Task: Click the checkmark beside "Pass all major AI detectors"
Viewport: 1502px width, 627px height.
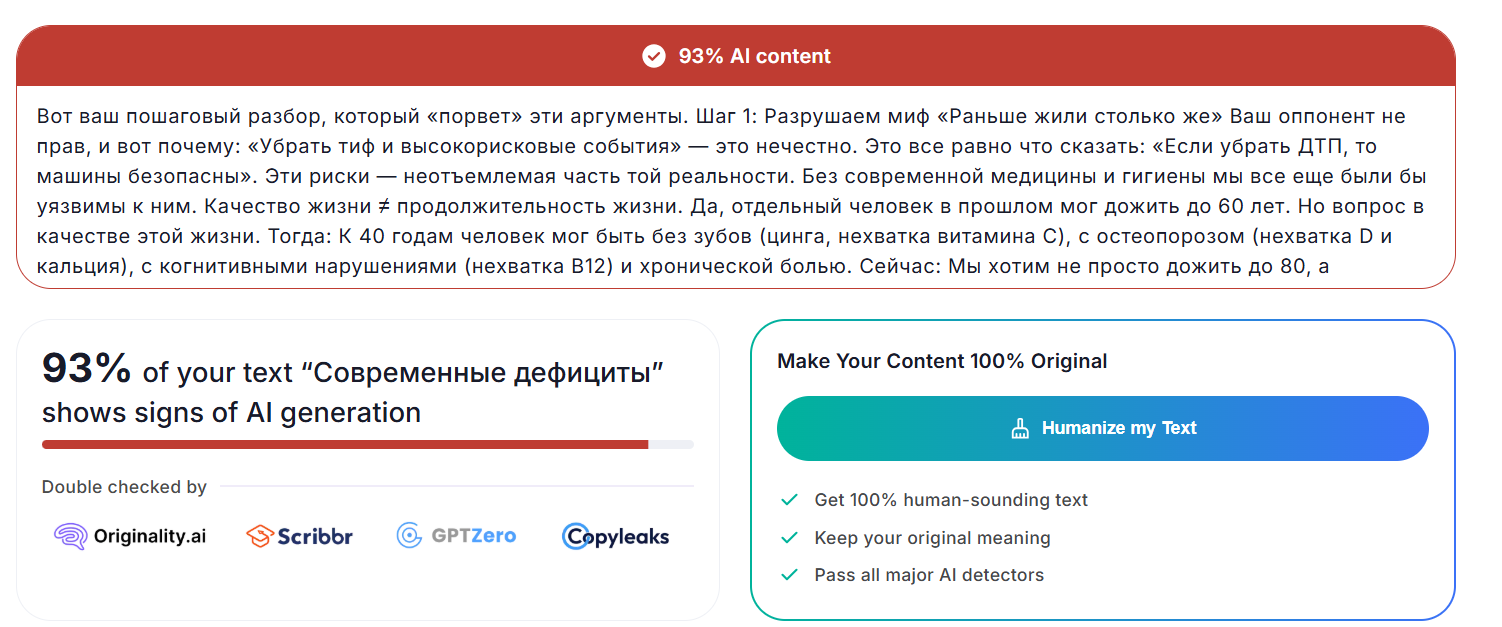Action: 789,575
